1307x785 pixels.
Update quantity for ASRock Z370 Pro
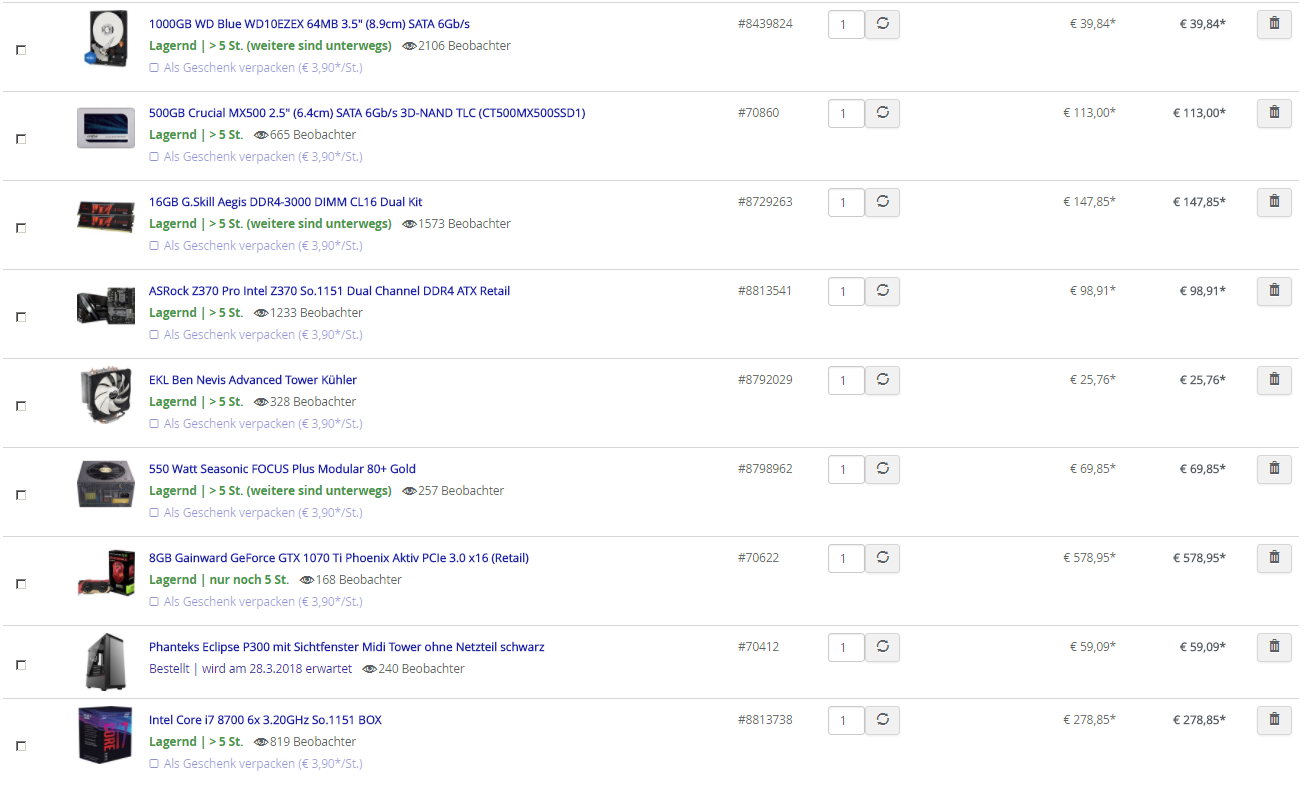[x=882, y=291]
